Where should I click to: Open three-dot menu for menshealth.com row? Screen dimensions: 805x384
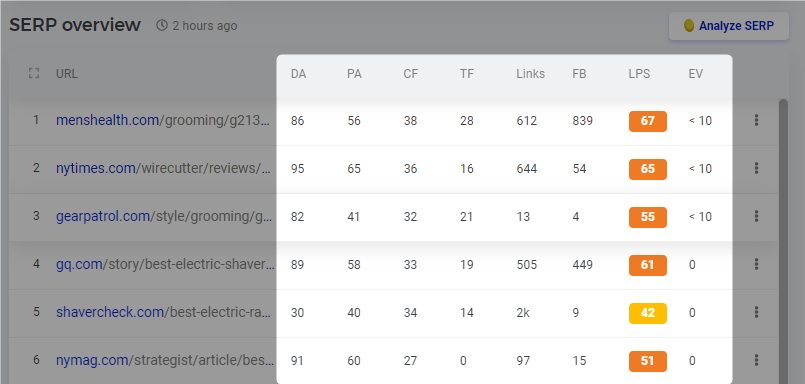click(x=756, y=121)
